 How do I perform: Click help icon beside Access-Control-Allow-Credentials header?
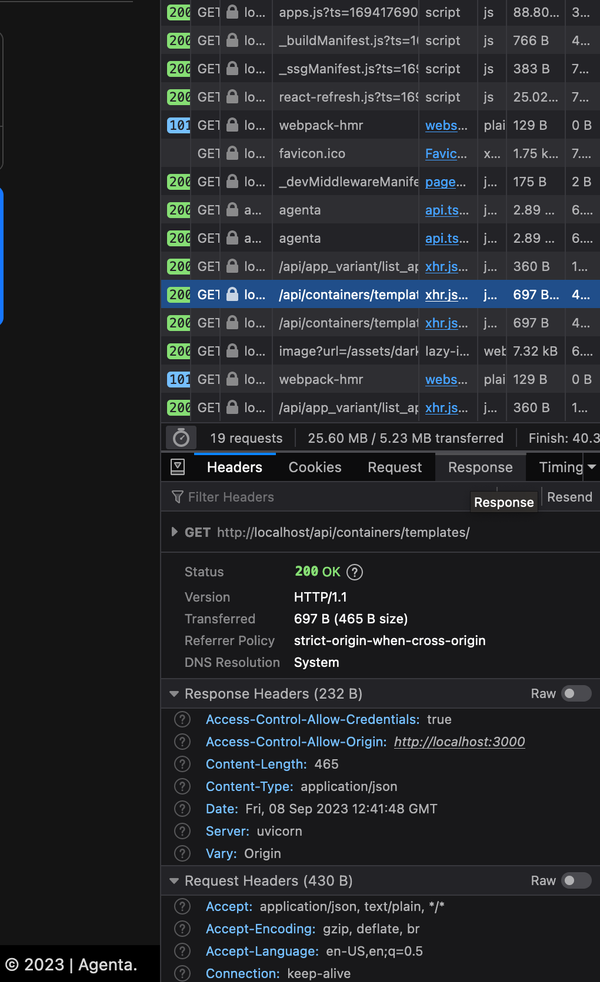pos(182,719)
